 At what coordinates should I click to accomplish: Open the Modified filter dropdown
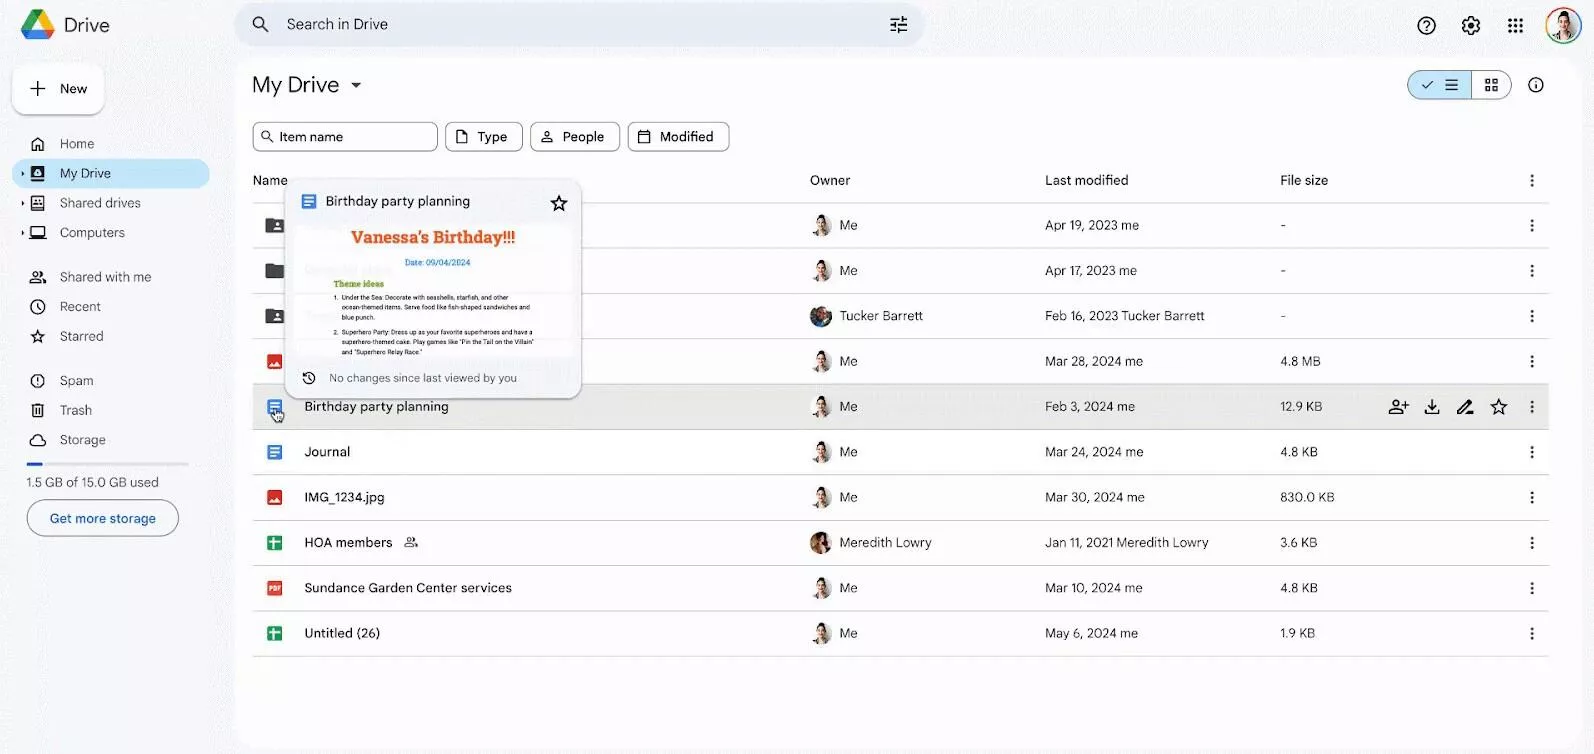coord(678,137)
